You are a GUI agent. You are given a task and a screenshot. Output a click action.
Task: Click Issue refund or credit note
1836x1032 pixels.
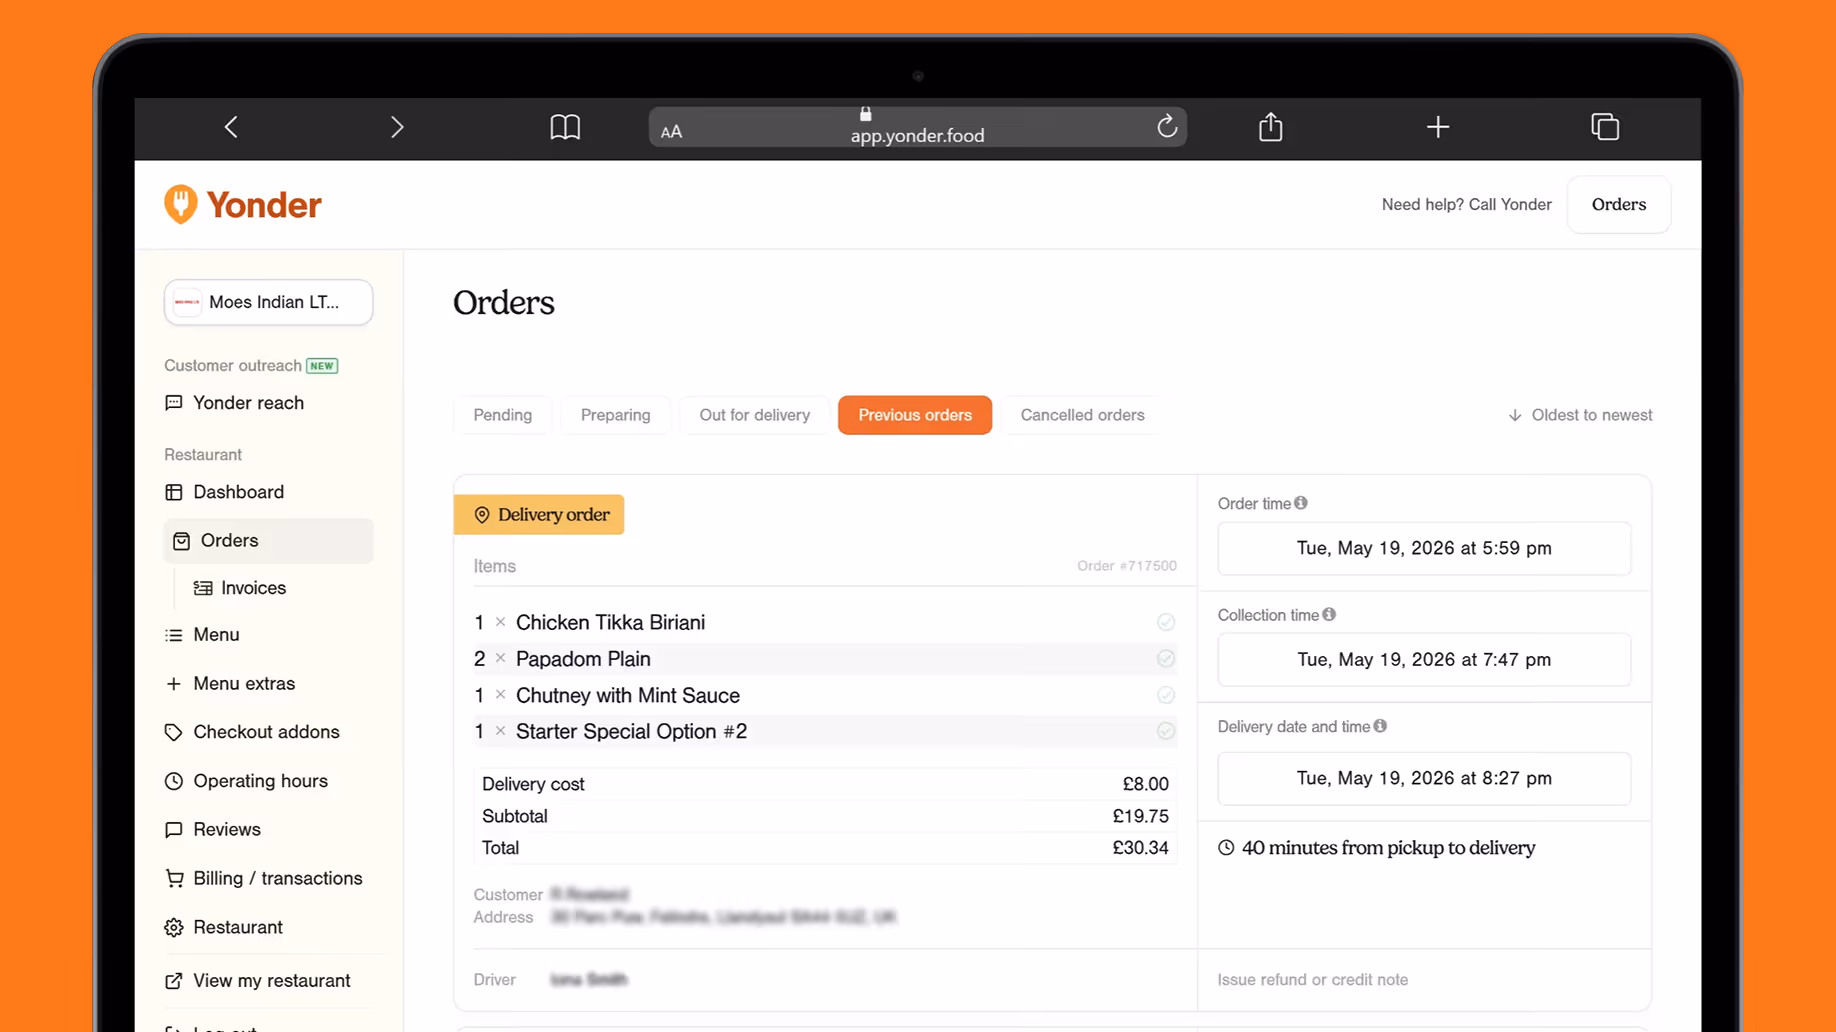click(x=1312, y=980)
